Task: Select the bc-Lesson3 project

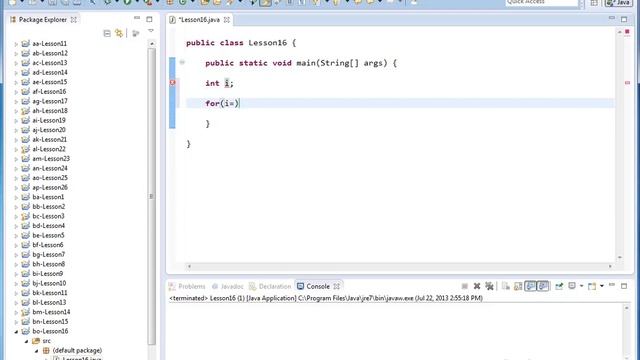Action: click(48, 216)
